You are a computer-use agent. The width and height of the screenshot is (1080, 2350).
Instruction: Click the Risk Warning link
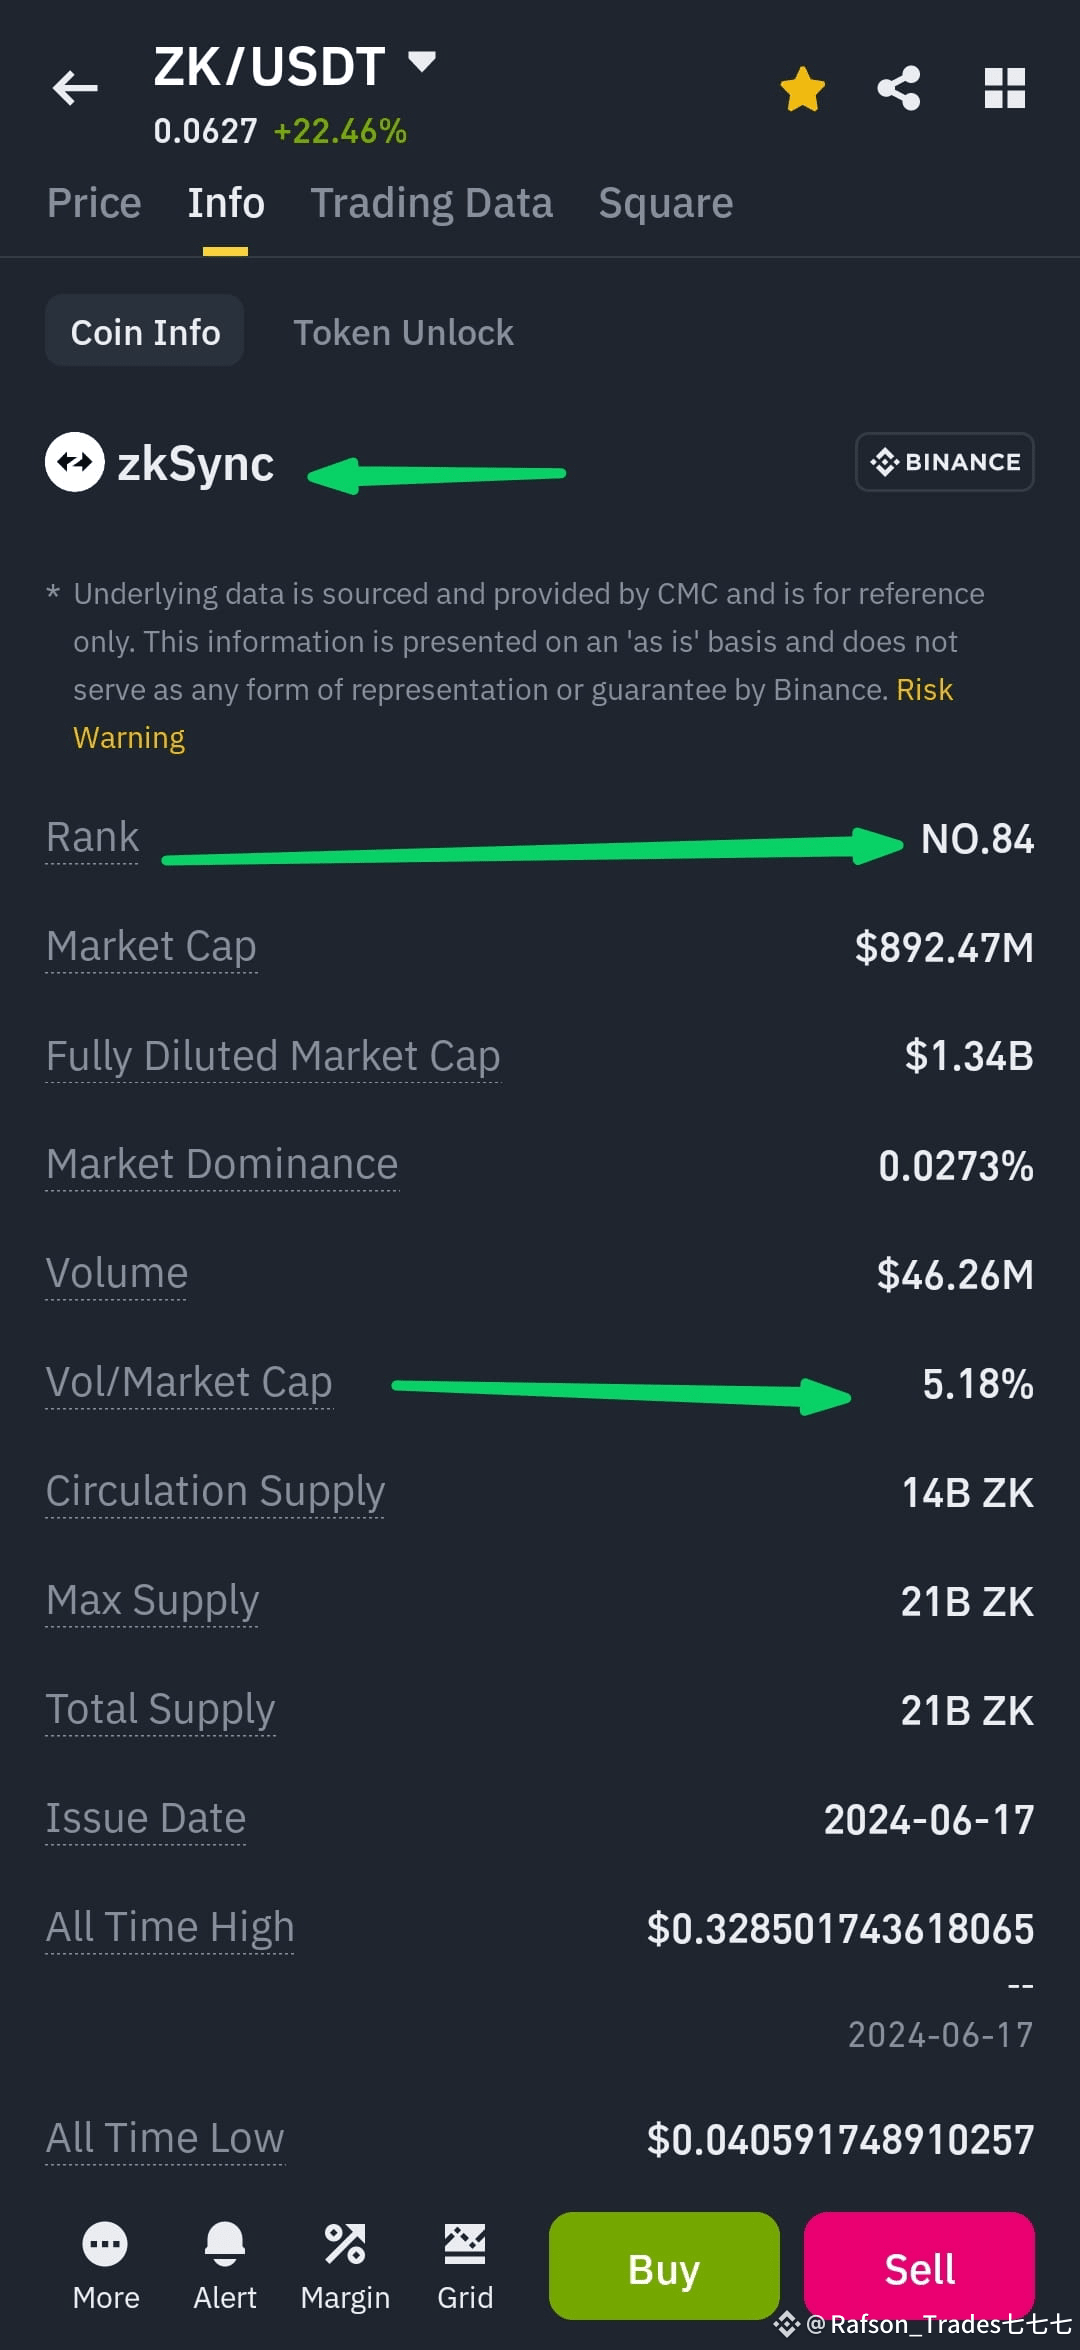pos(513,714)
